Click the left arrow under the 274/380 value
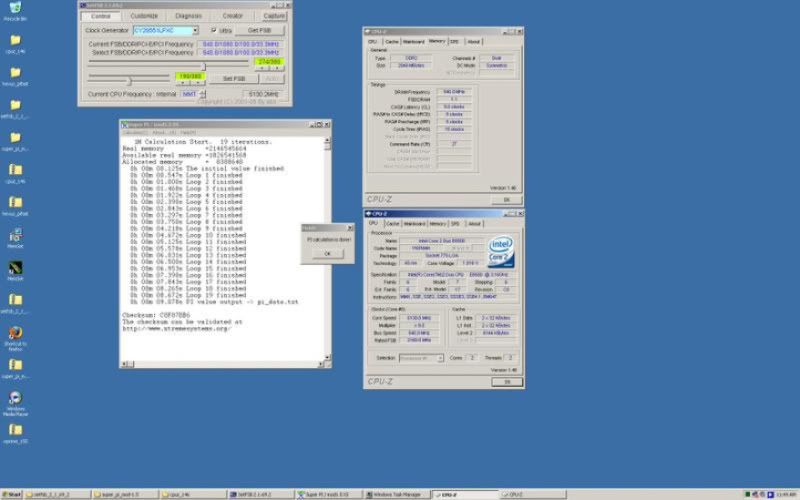This screenshot has height=500, width=800. (262, 68)
